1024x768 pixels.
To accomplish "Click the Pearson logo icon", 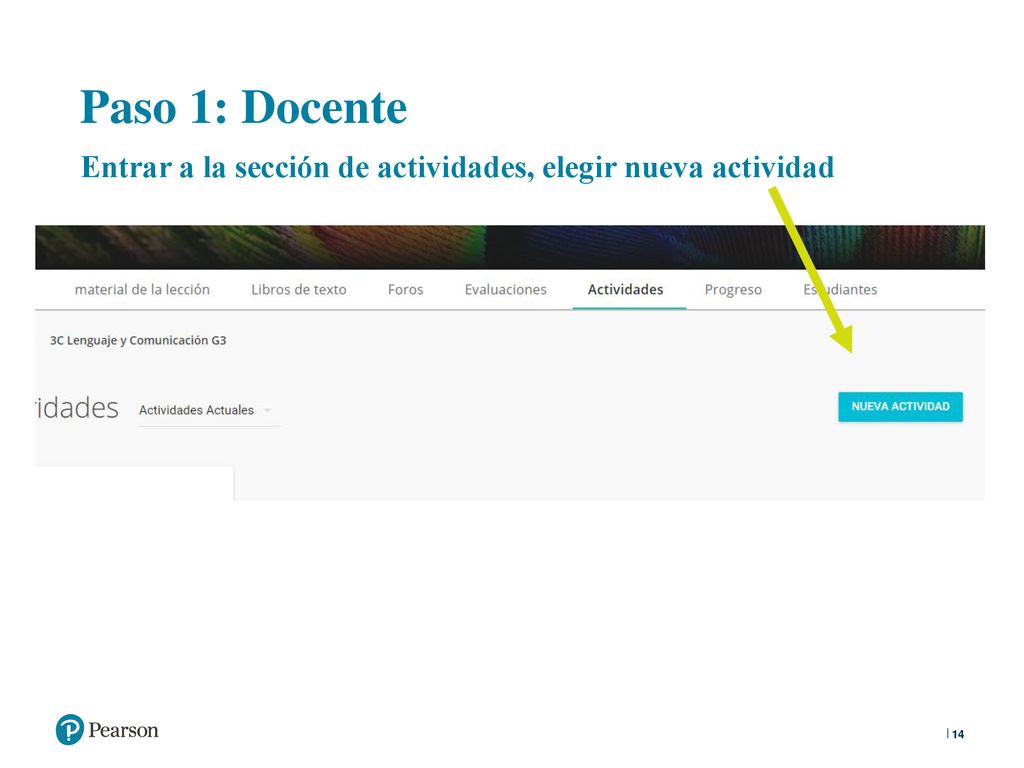I will 70,729.
